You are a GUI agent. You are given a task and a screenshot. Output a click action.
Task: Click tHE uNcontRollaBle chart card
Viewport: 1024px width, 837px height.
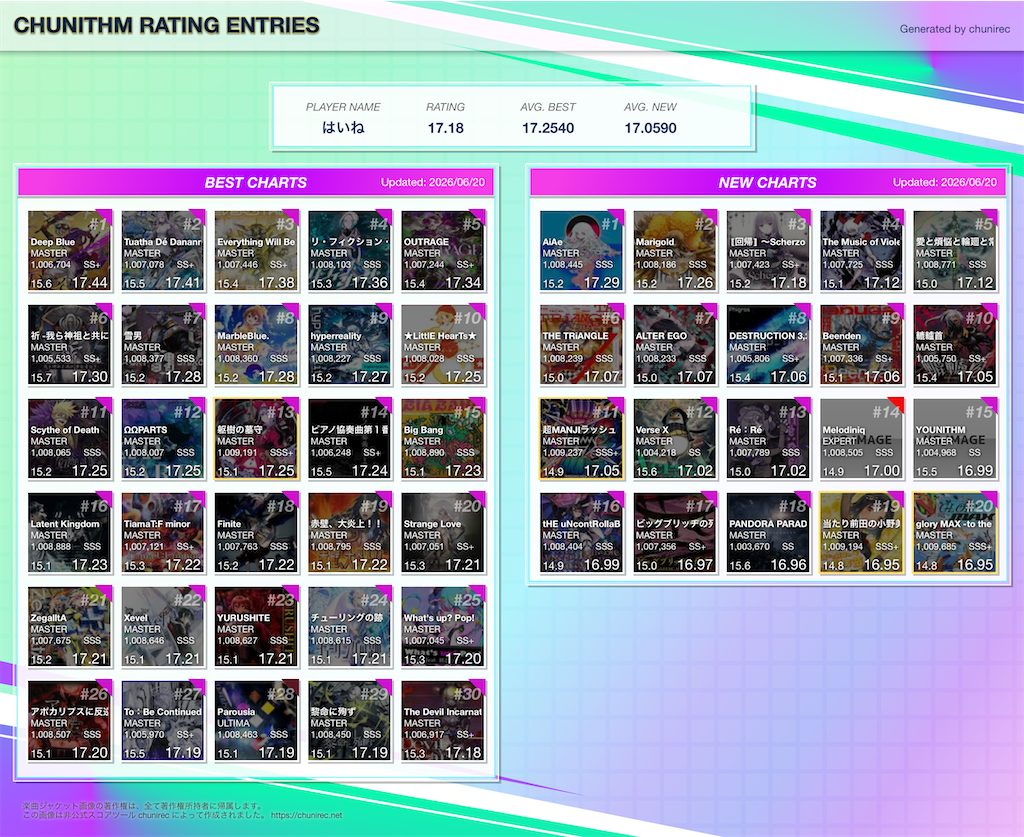(x=582, y=533)
